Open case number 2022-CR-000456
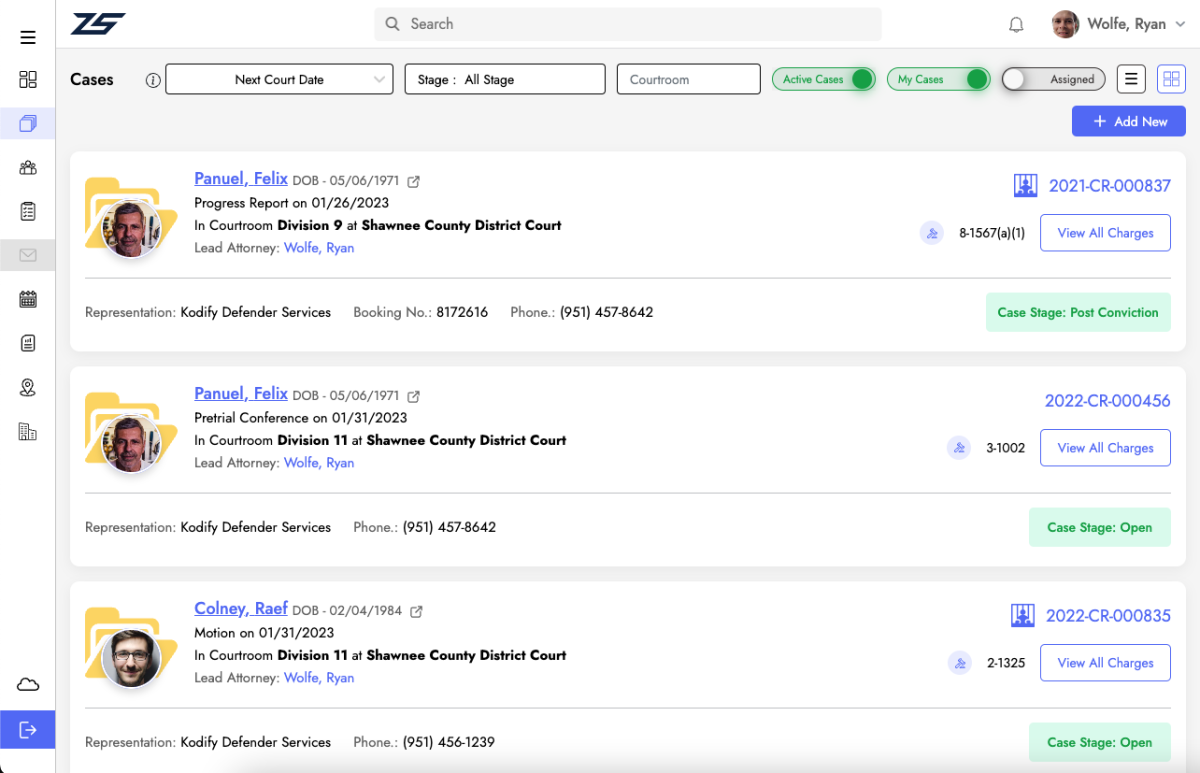The image size is (1200, 773). pyautogui.click(x=1107, y=401)
